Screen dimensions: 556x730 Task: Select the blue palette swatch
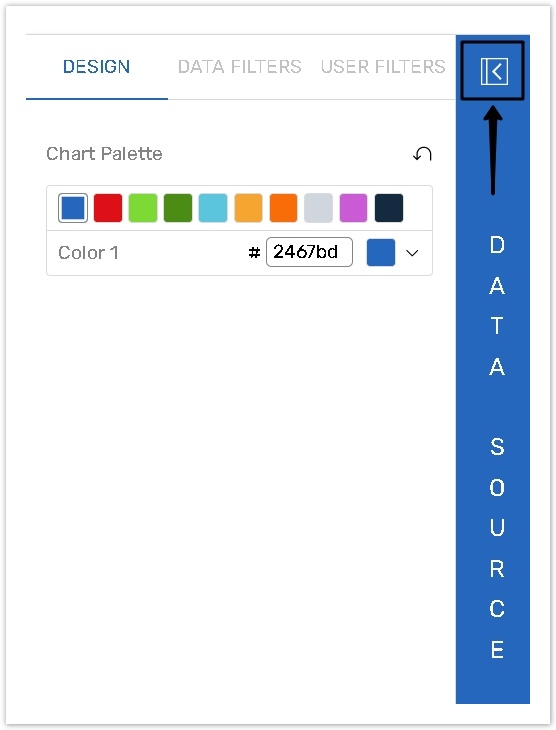(73, 208)
